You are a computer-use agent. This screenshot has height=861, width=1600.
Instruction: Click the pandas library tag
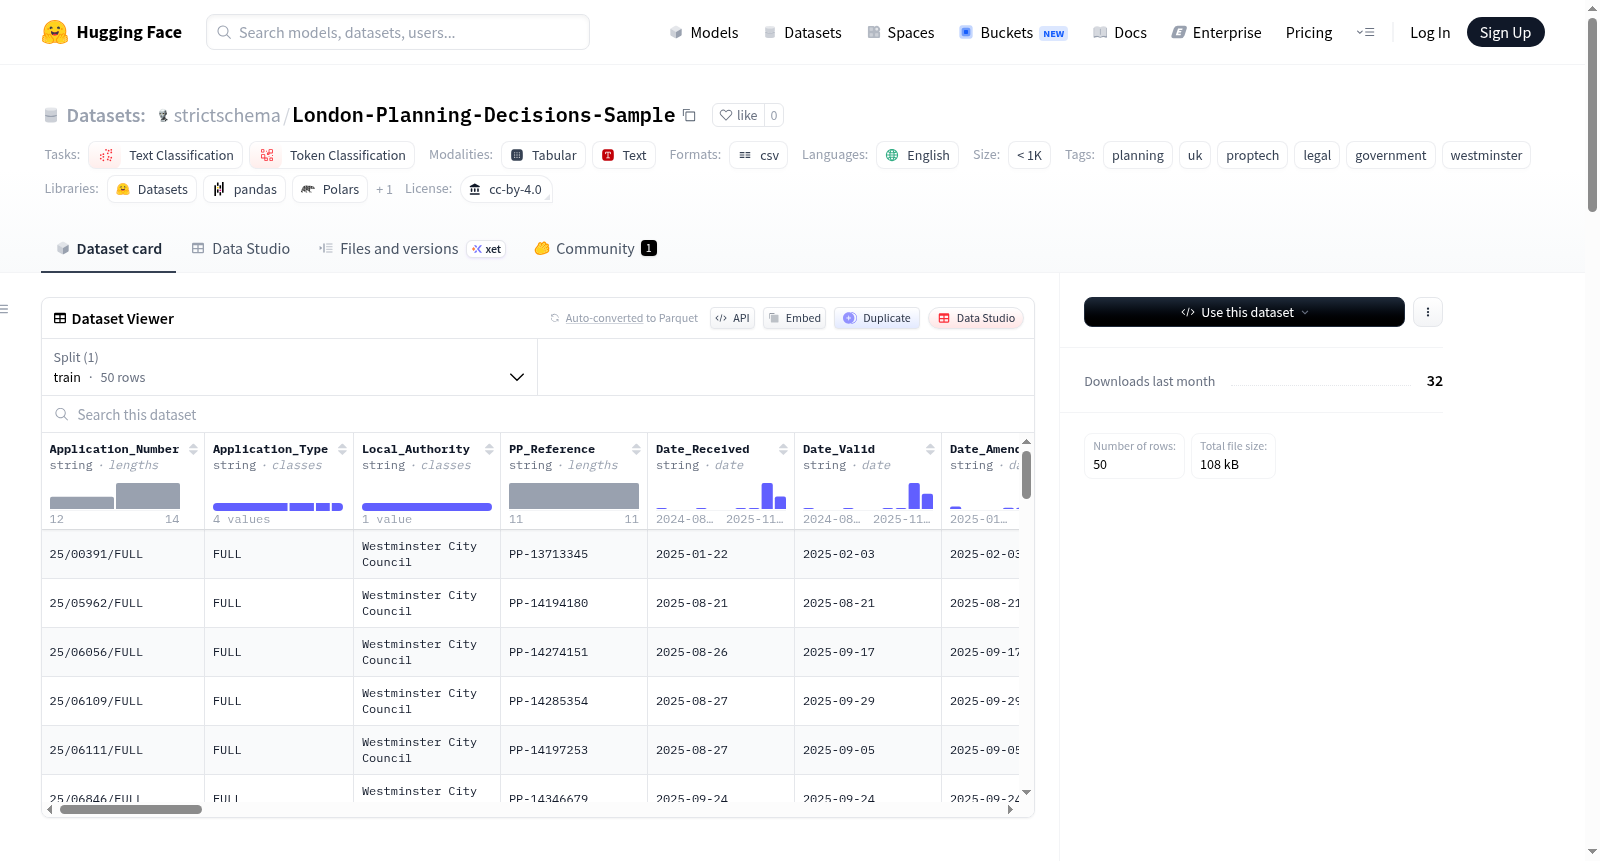click(x=245, y=189)
